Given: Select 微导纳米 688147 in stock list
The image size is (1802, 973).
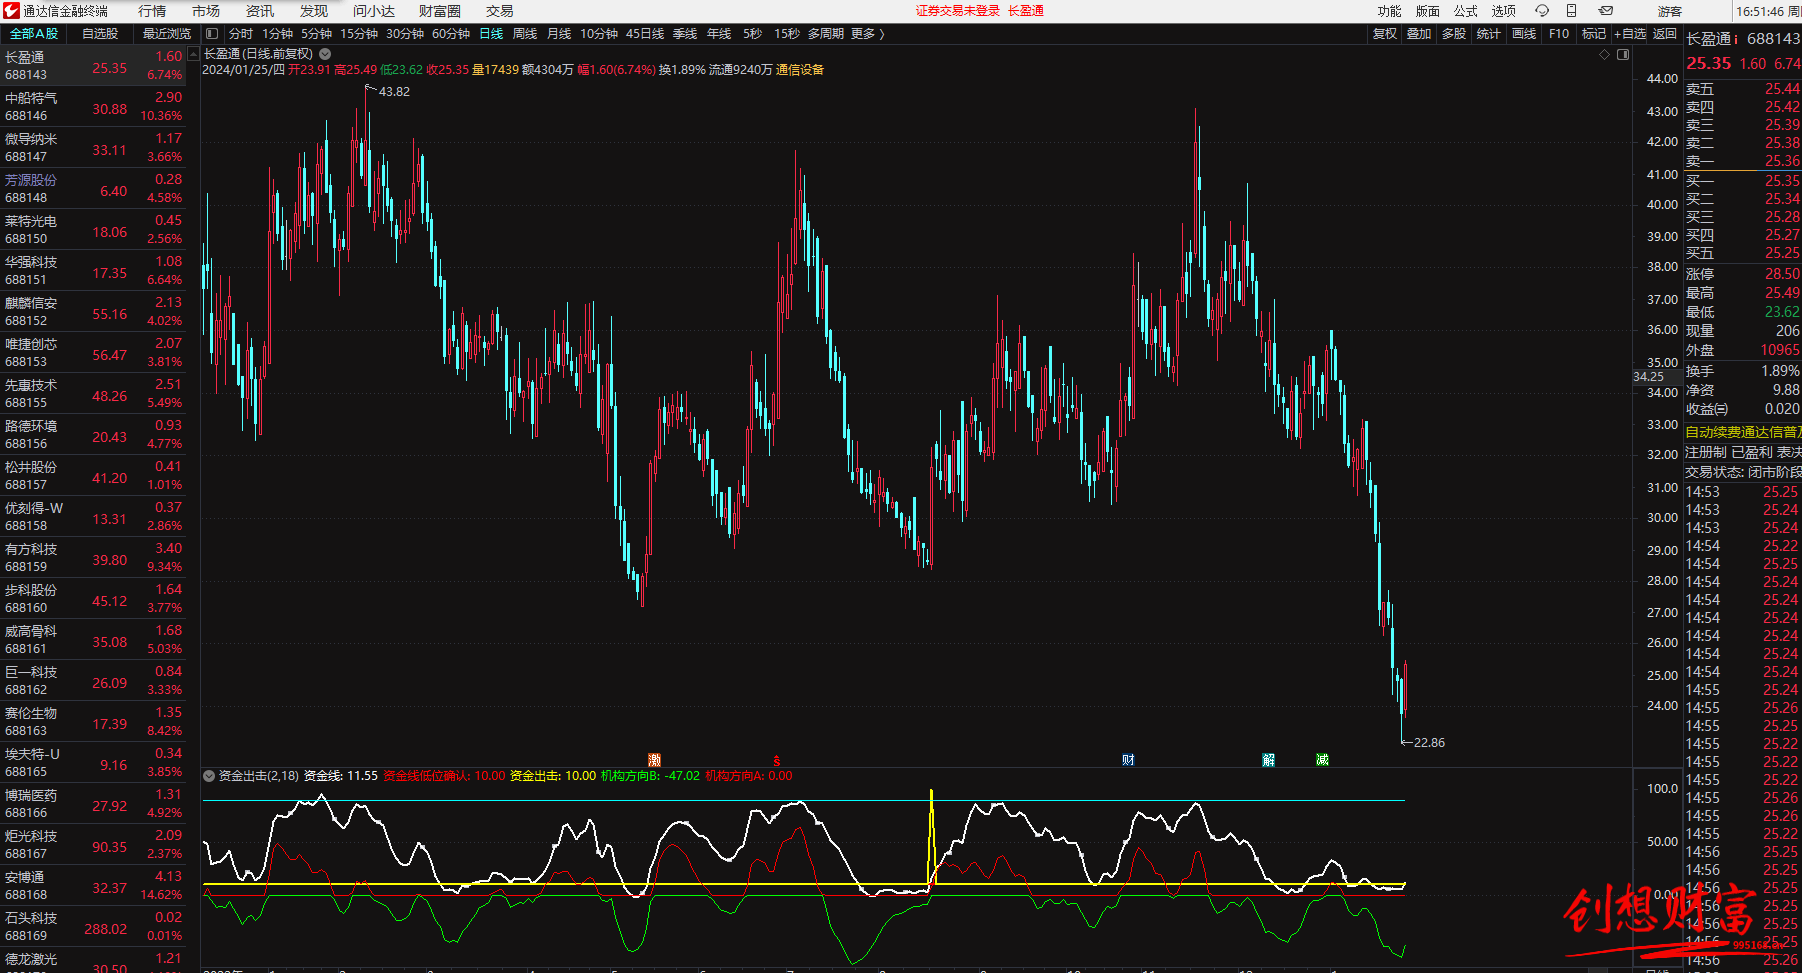Looking at the screenshot, I should [x=93, y=148].
